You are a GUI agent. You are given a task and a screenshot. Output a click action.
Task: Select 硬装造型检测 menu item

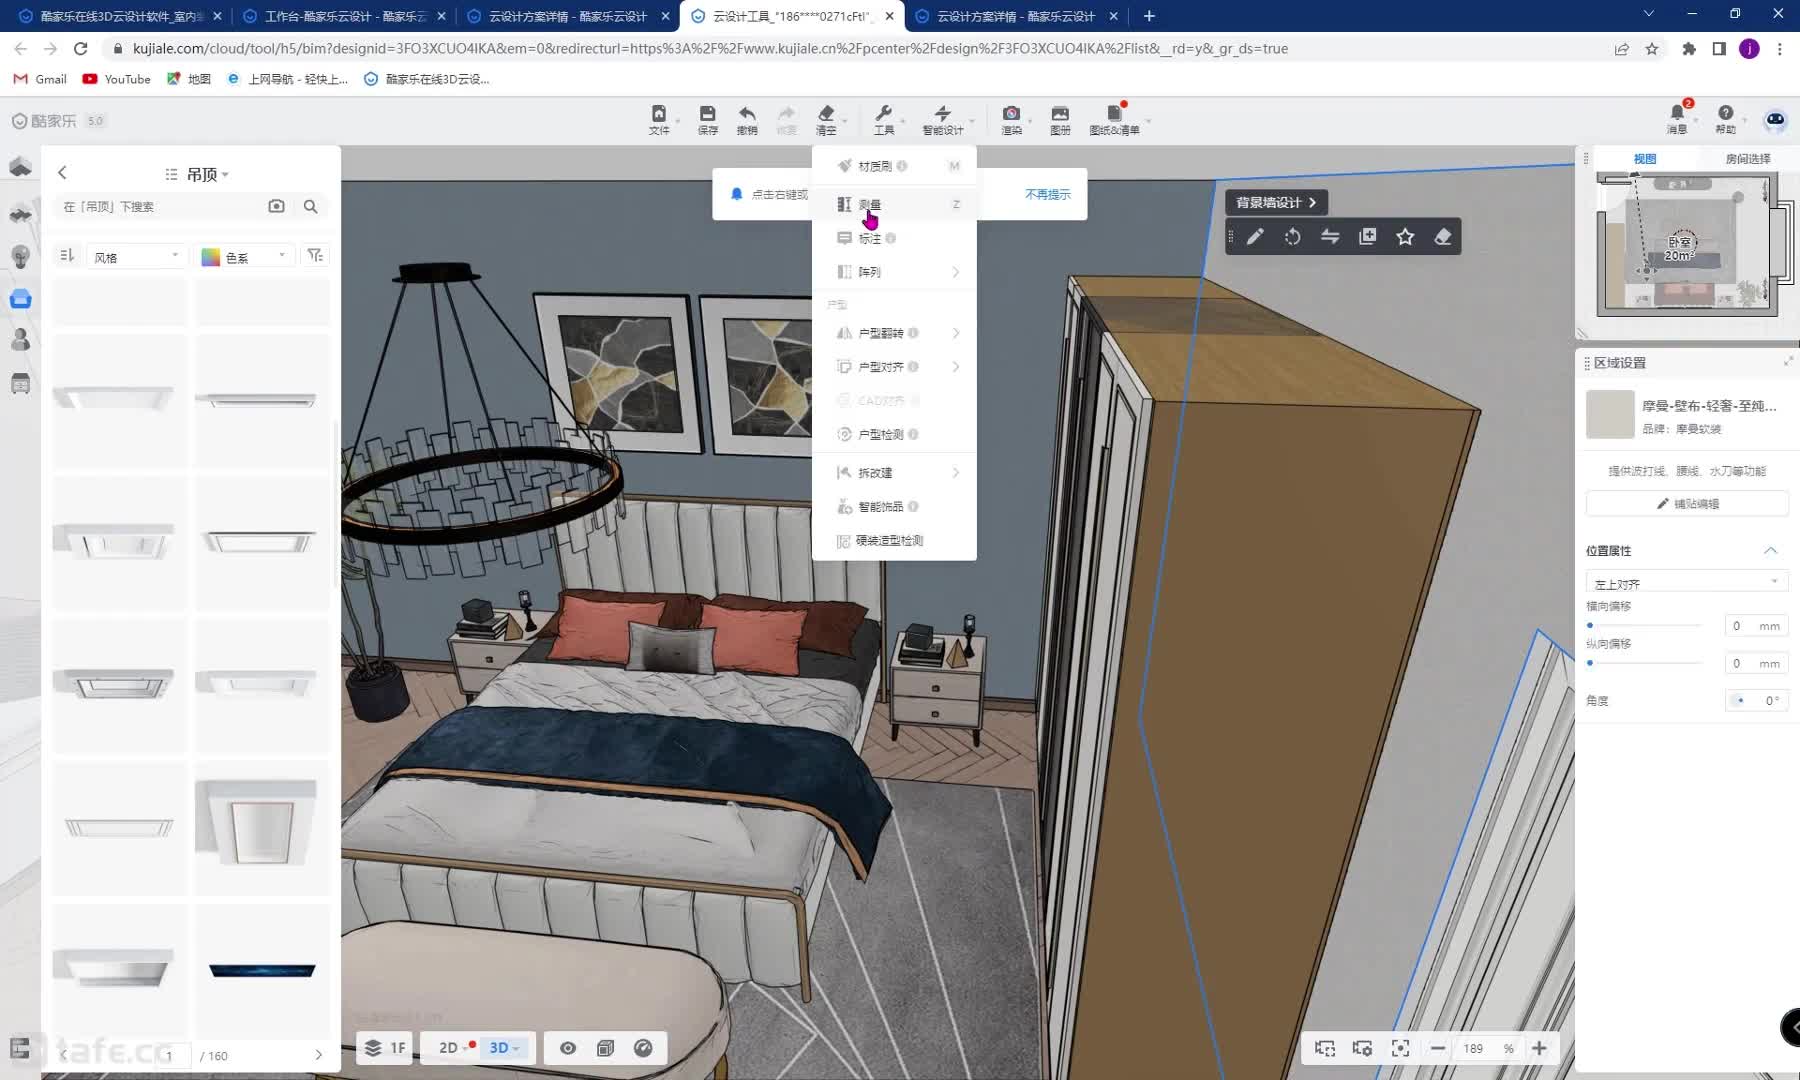(894, 540)
